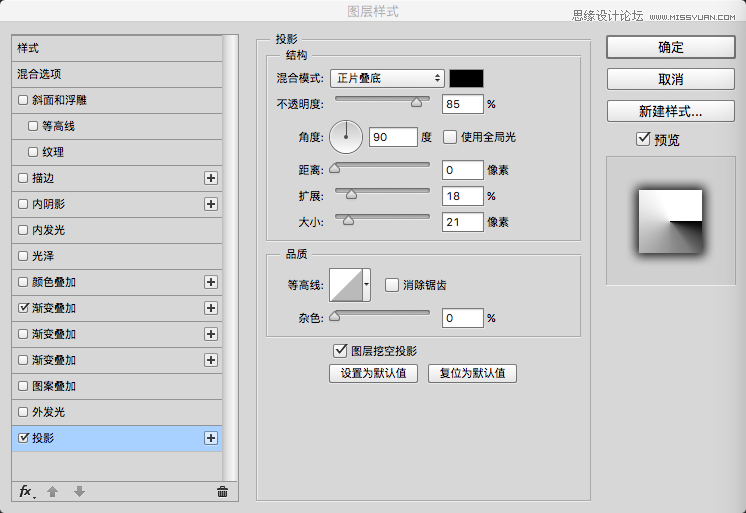Viewport: 746px width, 513px height.
Task: Select the checked 渐变叠加 row label
Action: [x=54, y=308]
